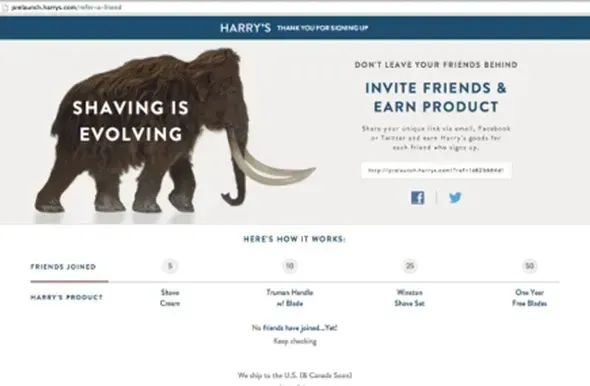Click 'Invite Friends & Earn Product' heading
This screenshot has height=386, width=590.
pos(436,97)
